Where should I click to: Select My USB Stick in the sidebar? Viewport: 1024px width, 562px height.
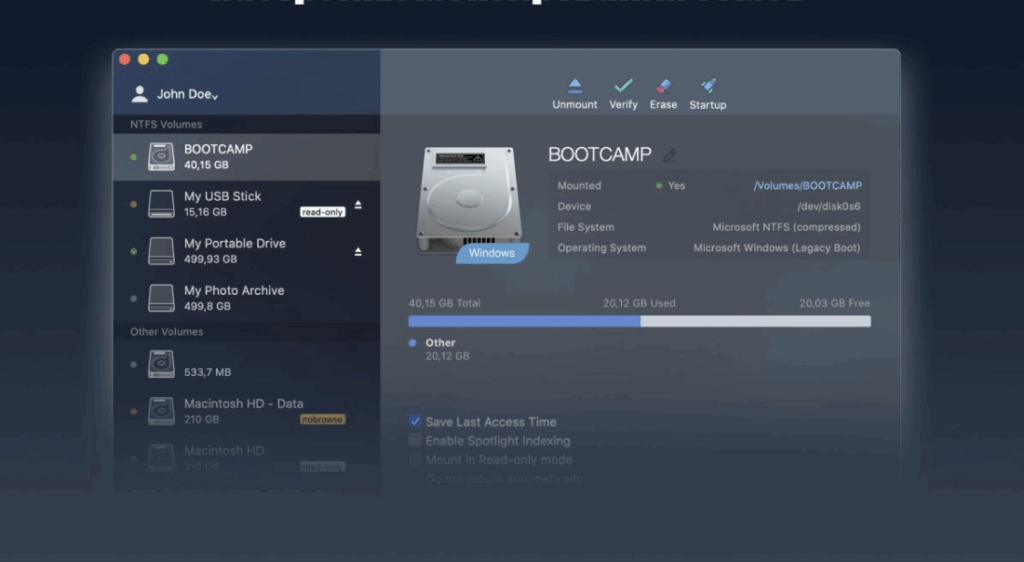tap(246, 204)
